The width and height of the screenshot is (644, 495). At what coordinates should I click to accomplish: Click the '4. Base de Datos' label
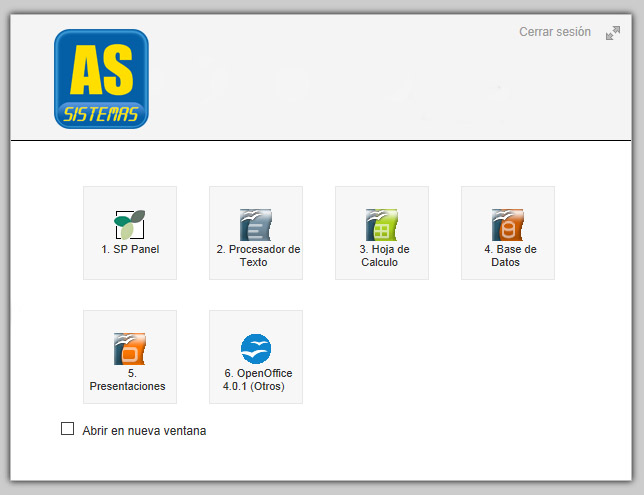pos(510,256)
